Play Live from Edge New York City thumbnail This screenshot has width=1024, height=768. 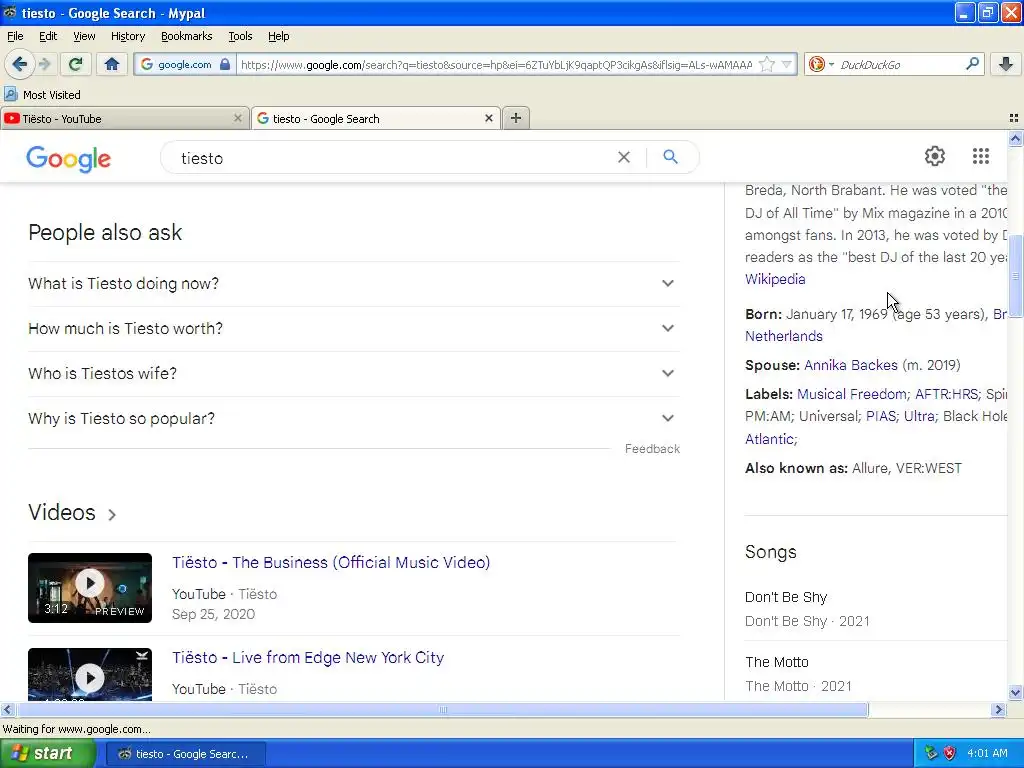tap(90, 674)
